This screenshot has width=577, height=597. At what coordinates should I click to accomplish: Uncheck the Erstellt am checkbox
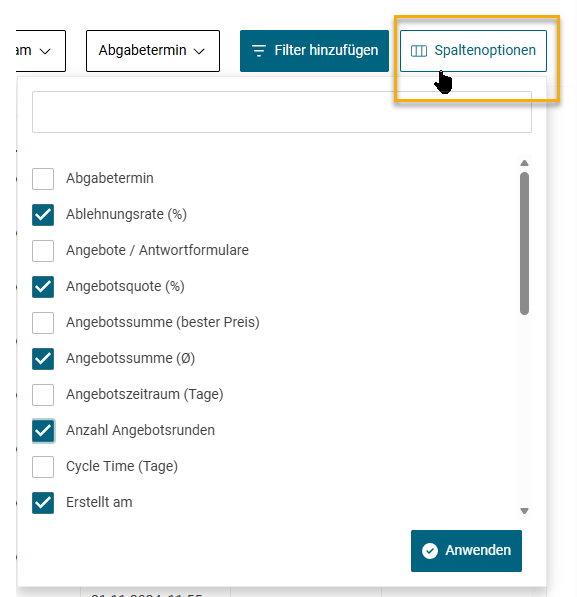click(x=43, y=503)
